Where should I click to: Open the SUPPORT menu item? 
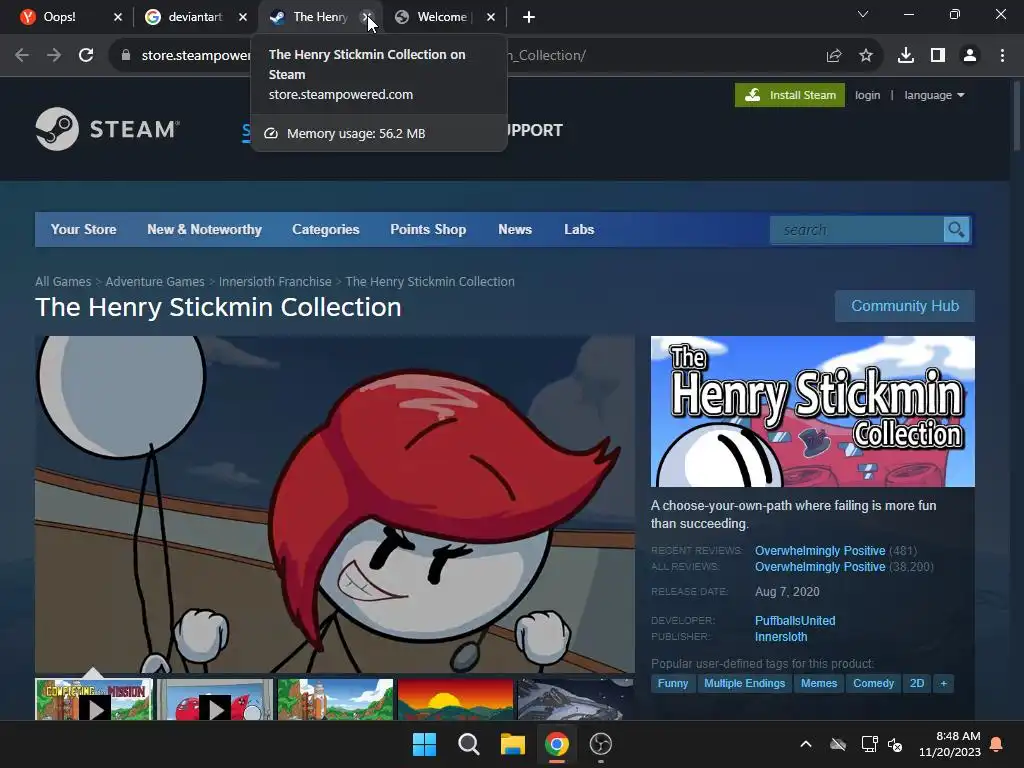(x=534, y=130)
